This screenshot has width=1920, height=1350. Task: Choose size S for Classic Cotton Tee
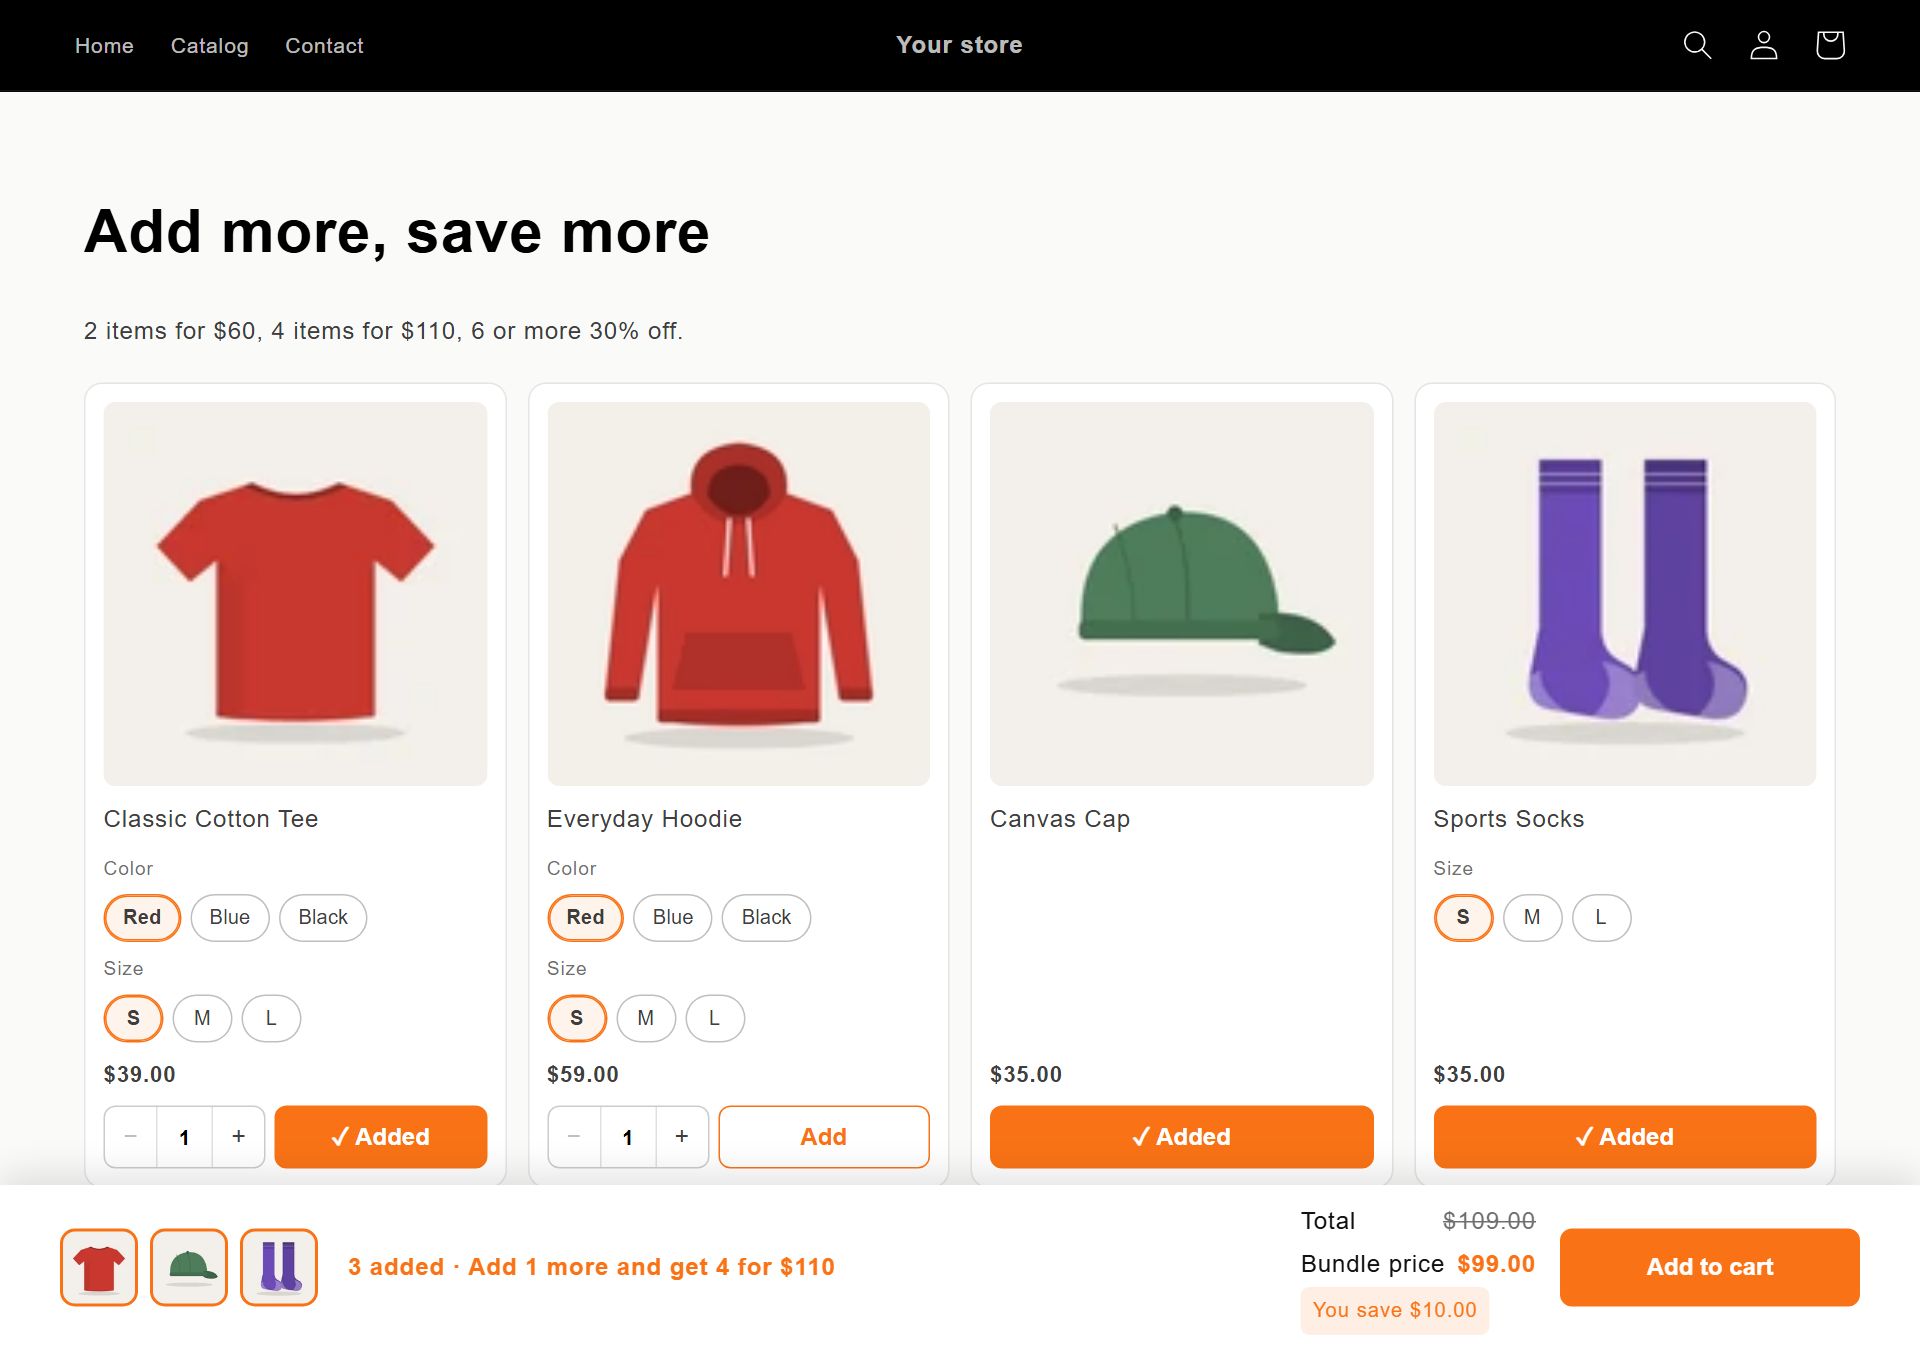coord(133,1018)
